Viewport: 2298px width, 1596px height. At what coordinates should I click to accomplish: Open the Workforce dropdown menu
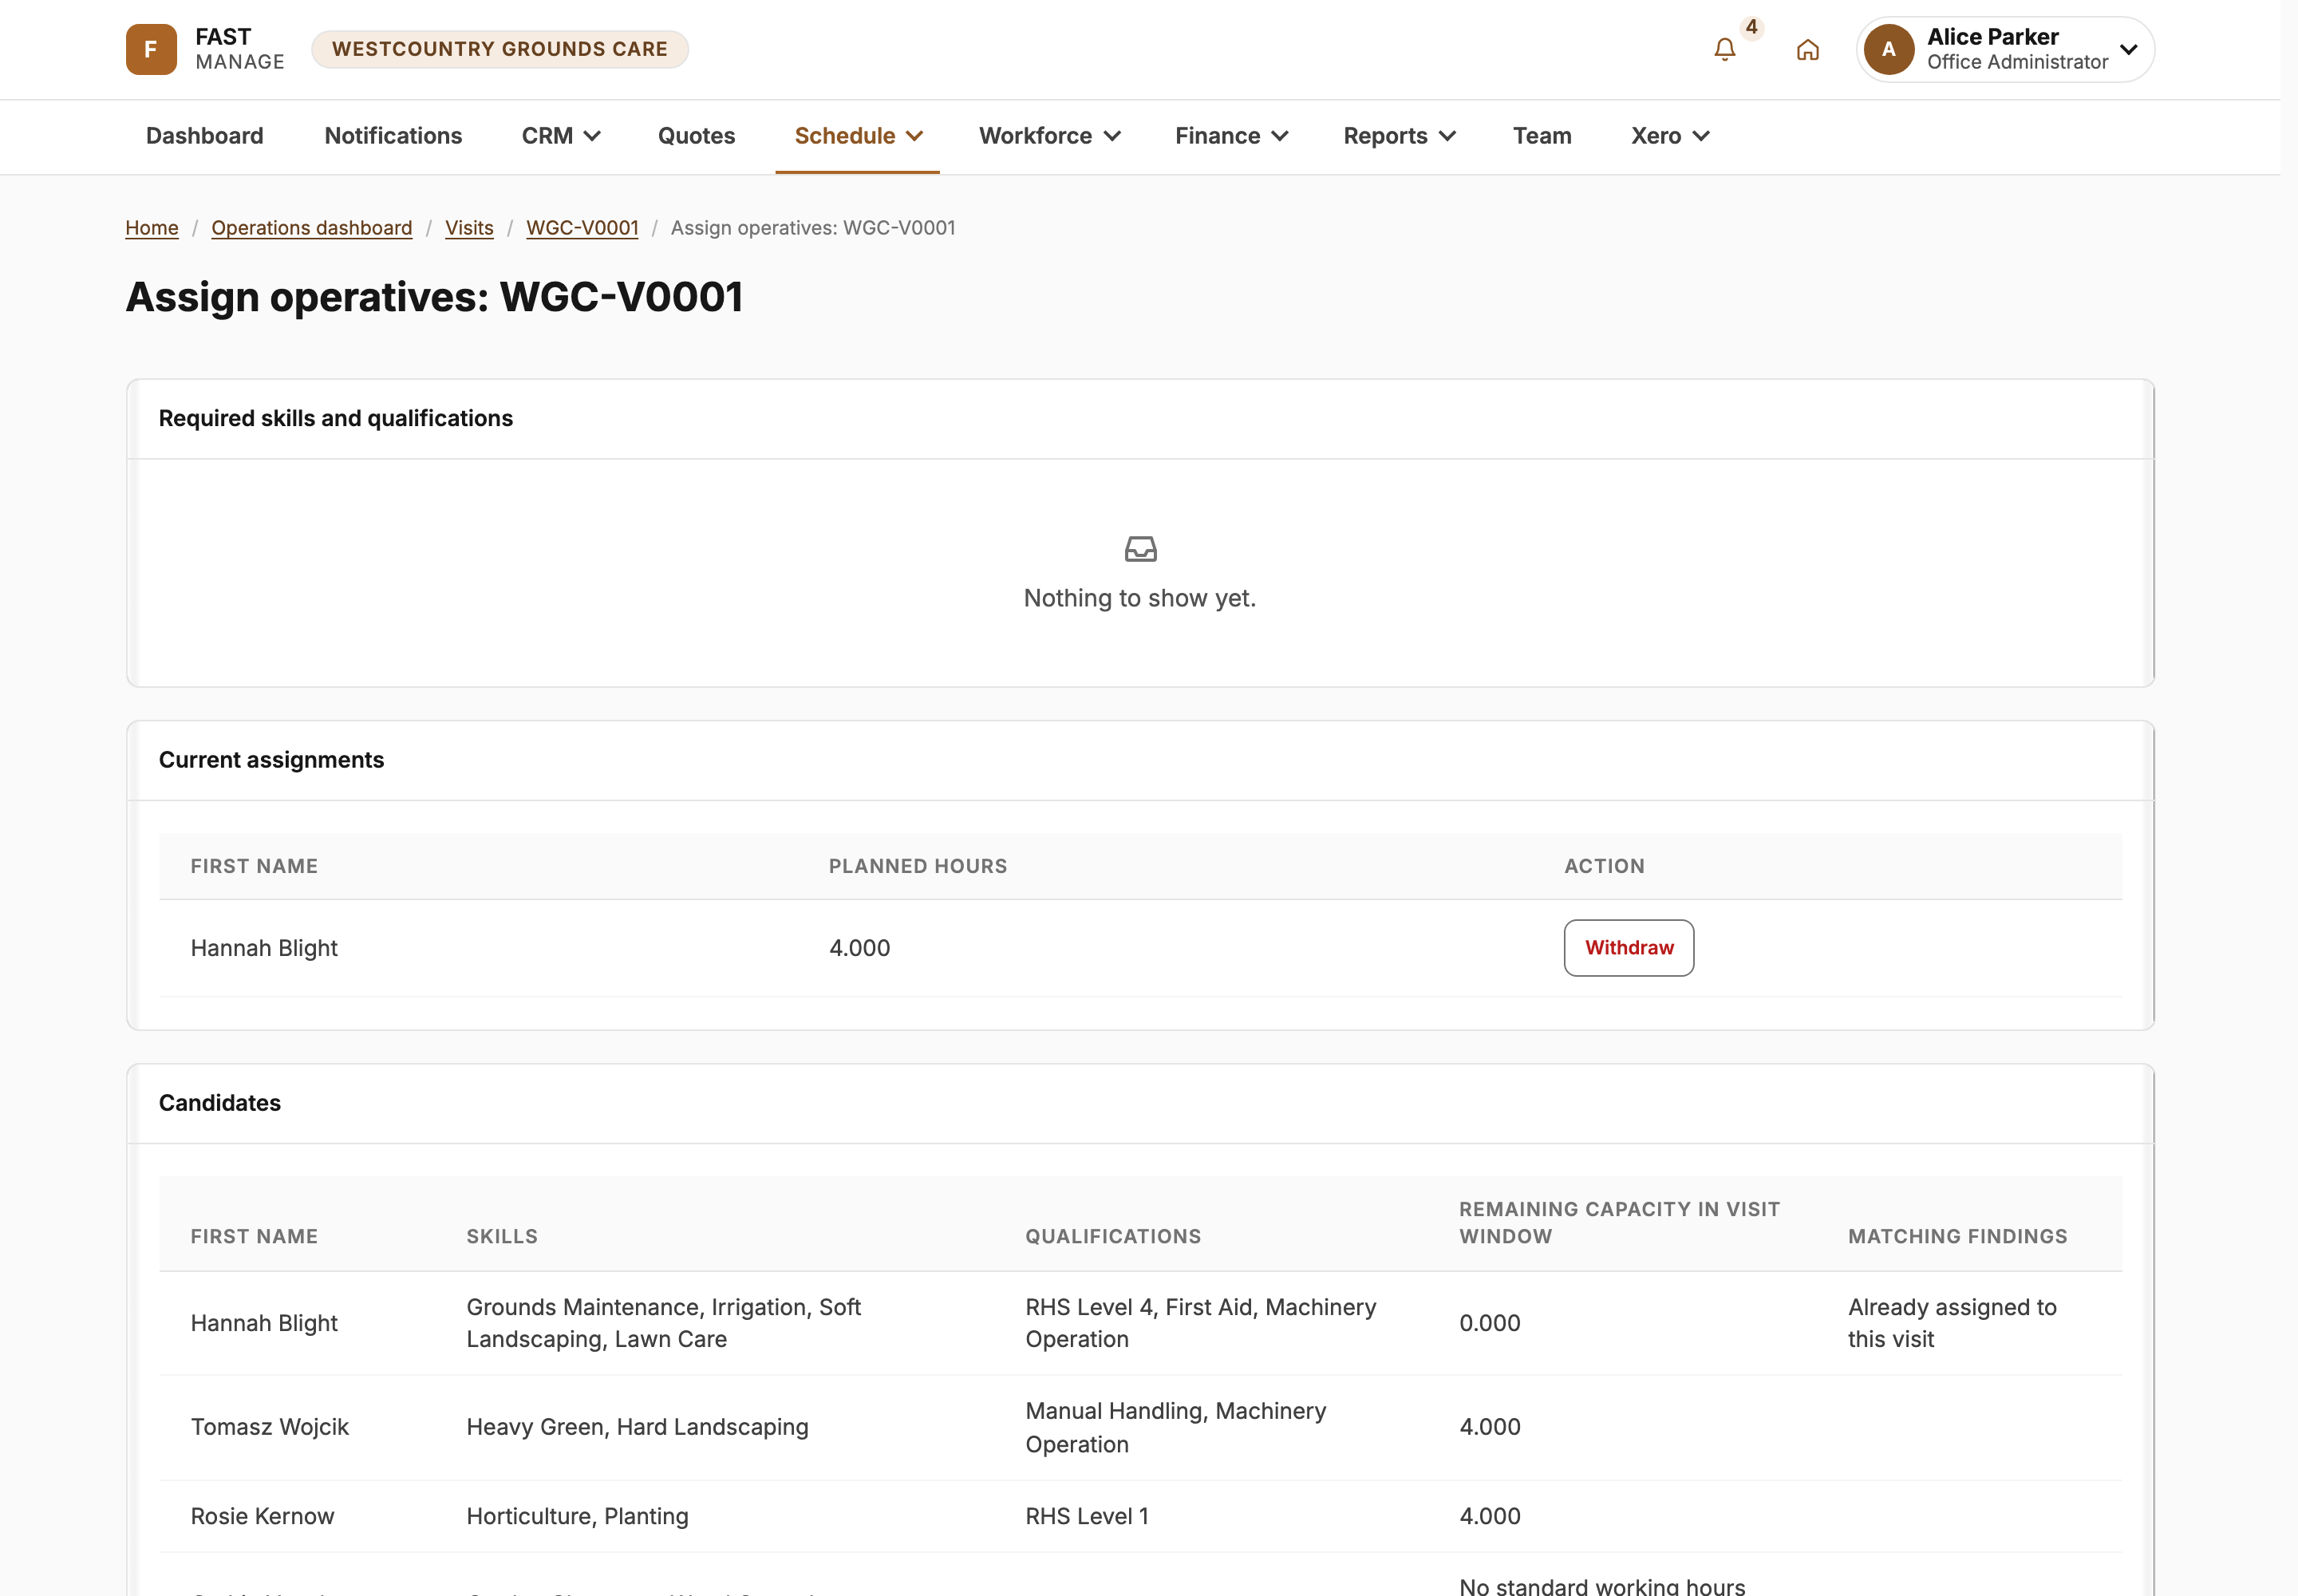(x=1049, y=136)
